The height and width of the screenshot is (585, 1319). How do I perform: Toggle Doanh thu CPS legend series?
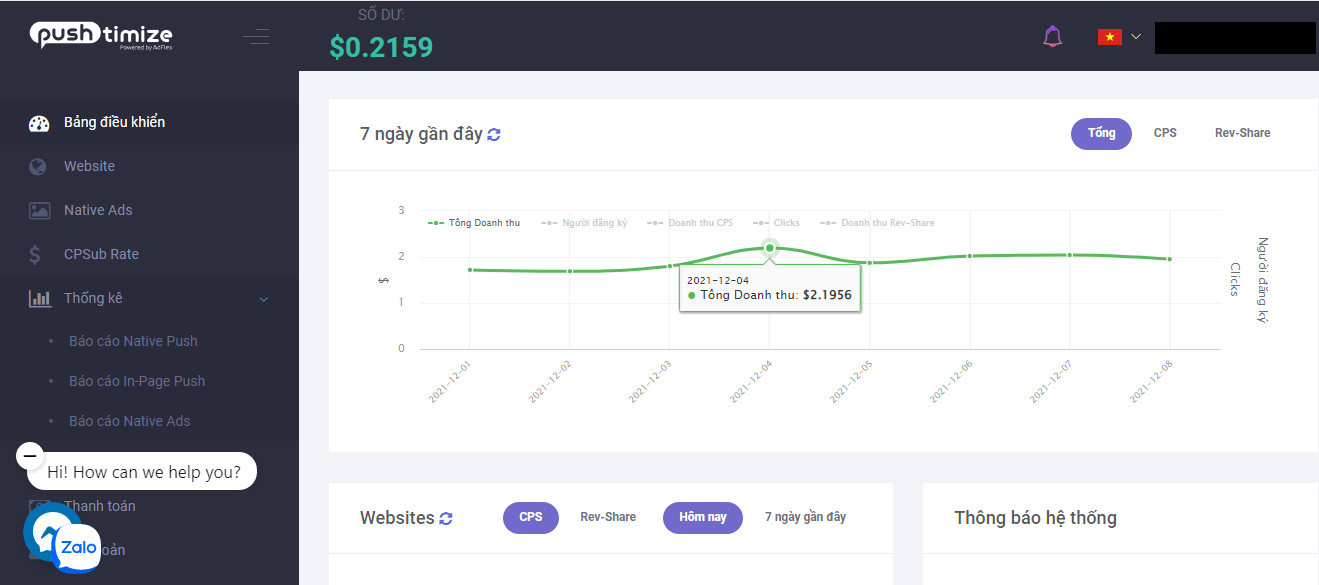tap(690, 223)
